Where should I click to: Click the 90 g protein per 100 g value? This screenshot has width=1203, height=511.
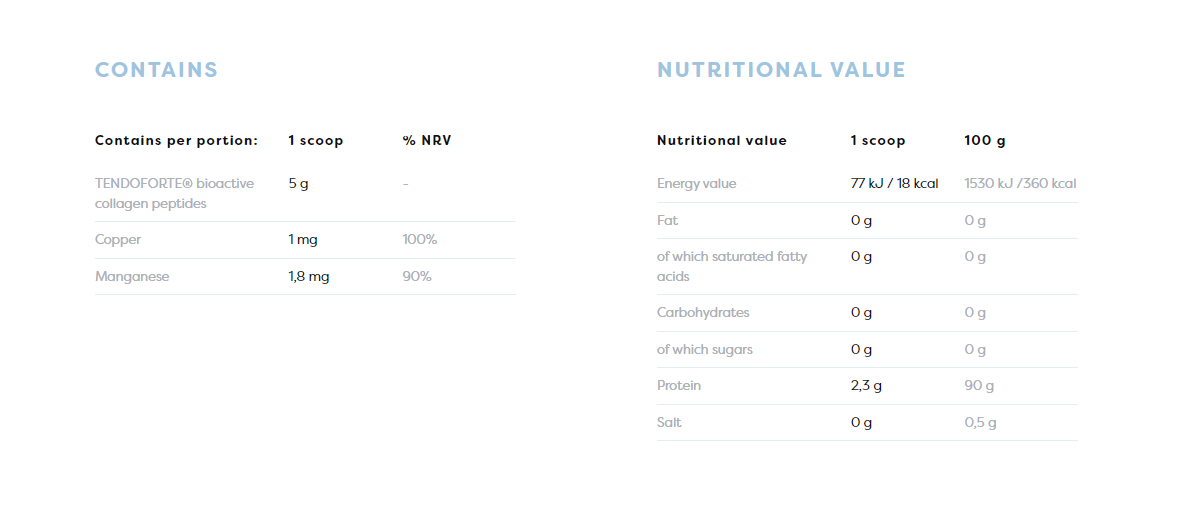pos(980,386)
